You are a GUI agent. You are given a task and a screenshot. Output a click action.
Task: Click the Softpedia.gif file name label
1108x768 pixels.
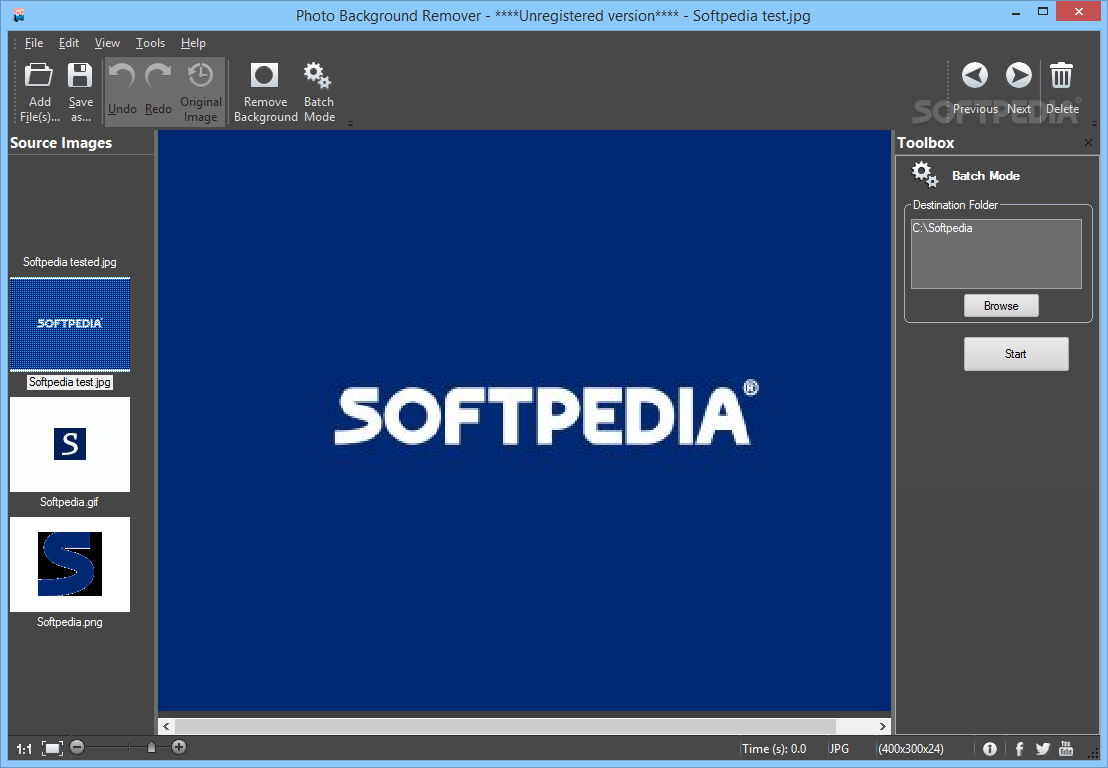point(69,502)
